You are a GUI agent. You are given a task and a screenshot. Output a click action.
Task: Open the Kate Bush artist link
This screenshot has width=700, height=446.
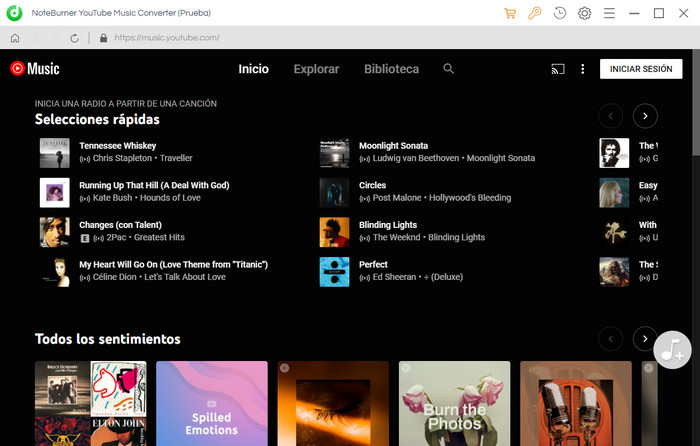[x=112, y=198]
